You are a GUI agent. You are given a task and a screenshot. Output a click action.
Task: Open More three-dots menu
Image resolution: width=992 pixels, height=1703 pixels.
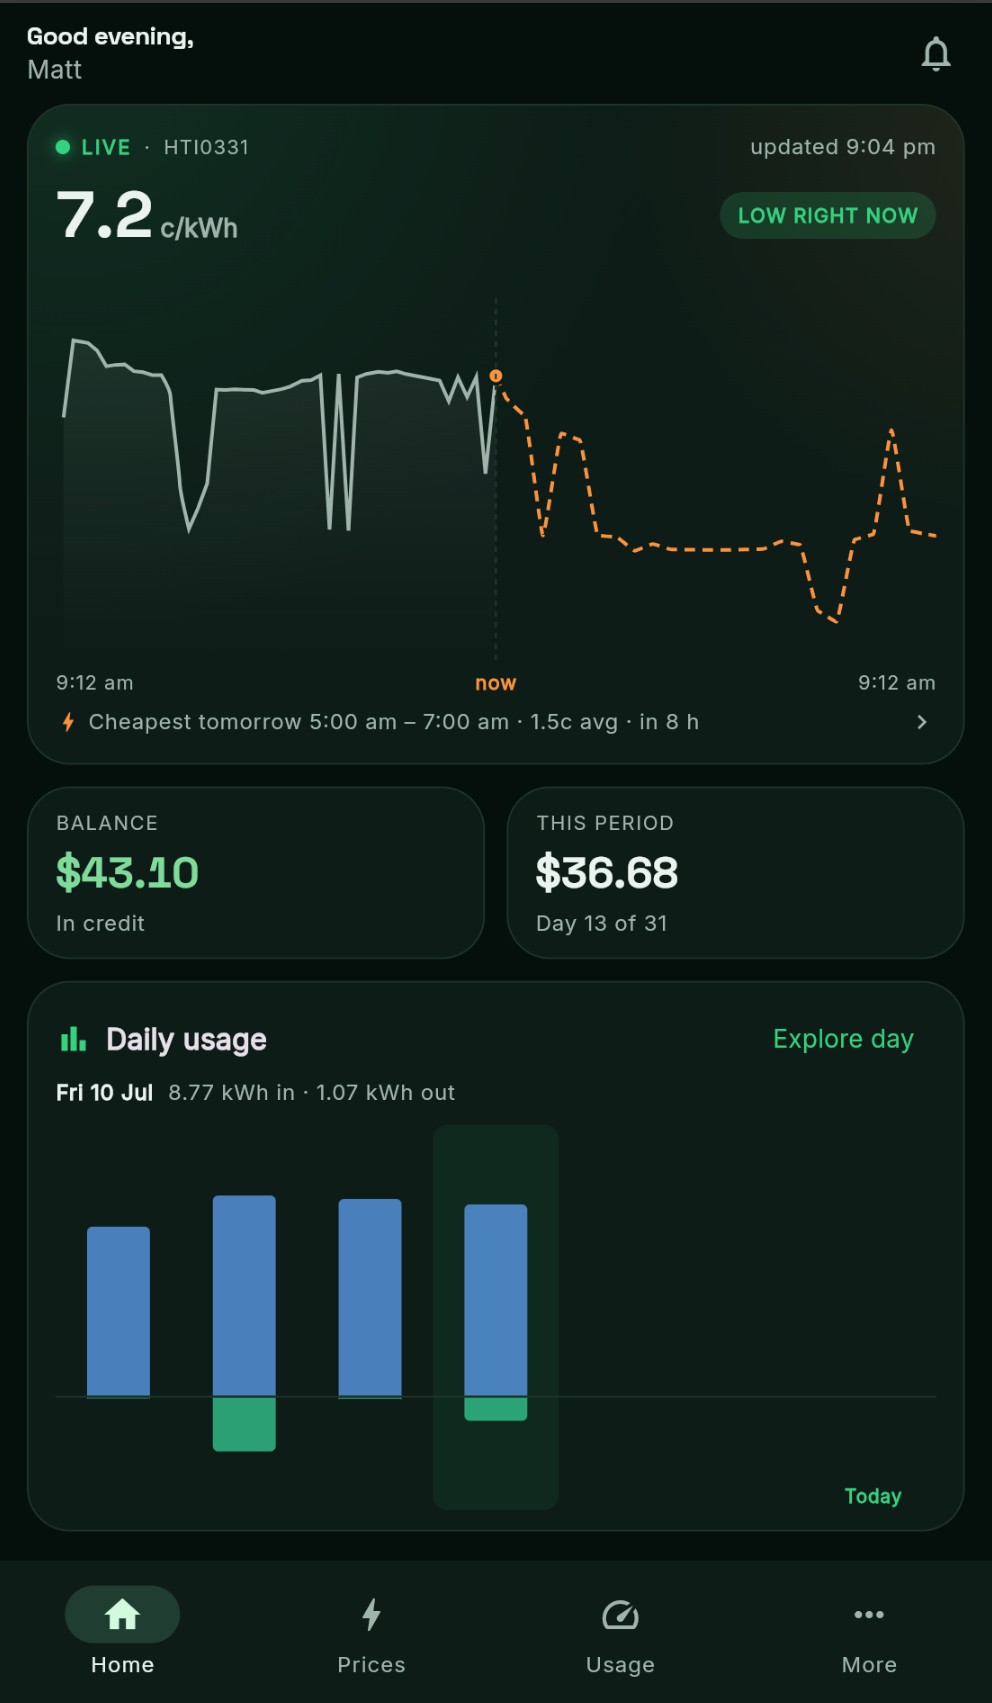point(869,1614)
